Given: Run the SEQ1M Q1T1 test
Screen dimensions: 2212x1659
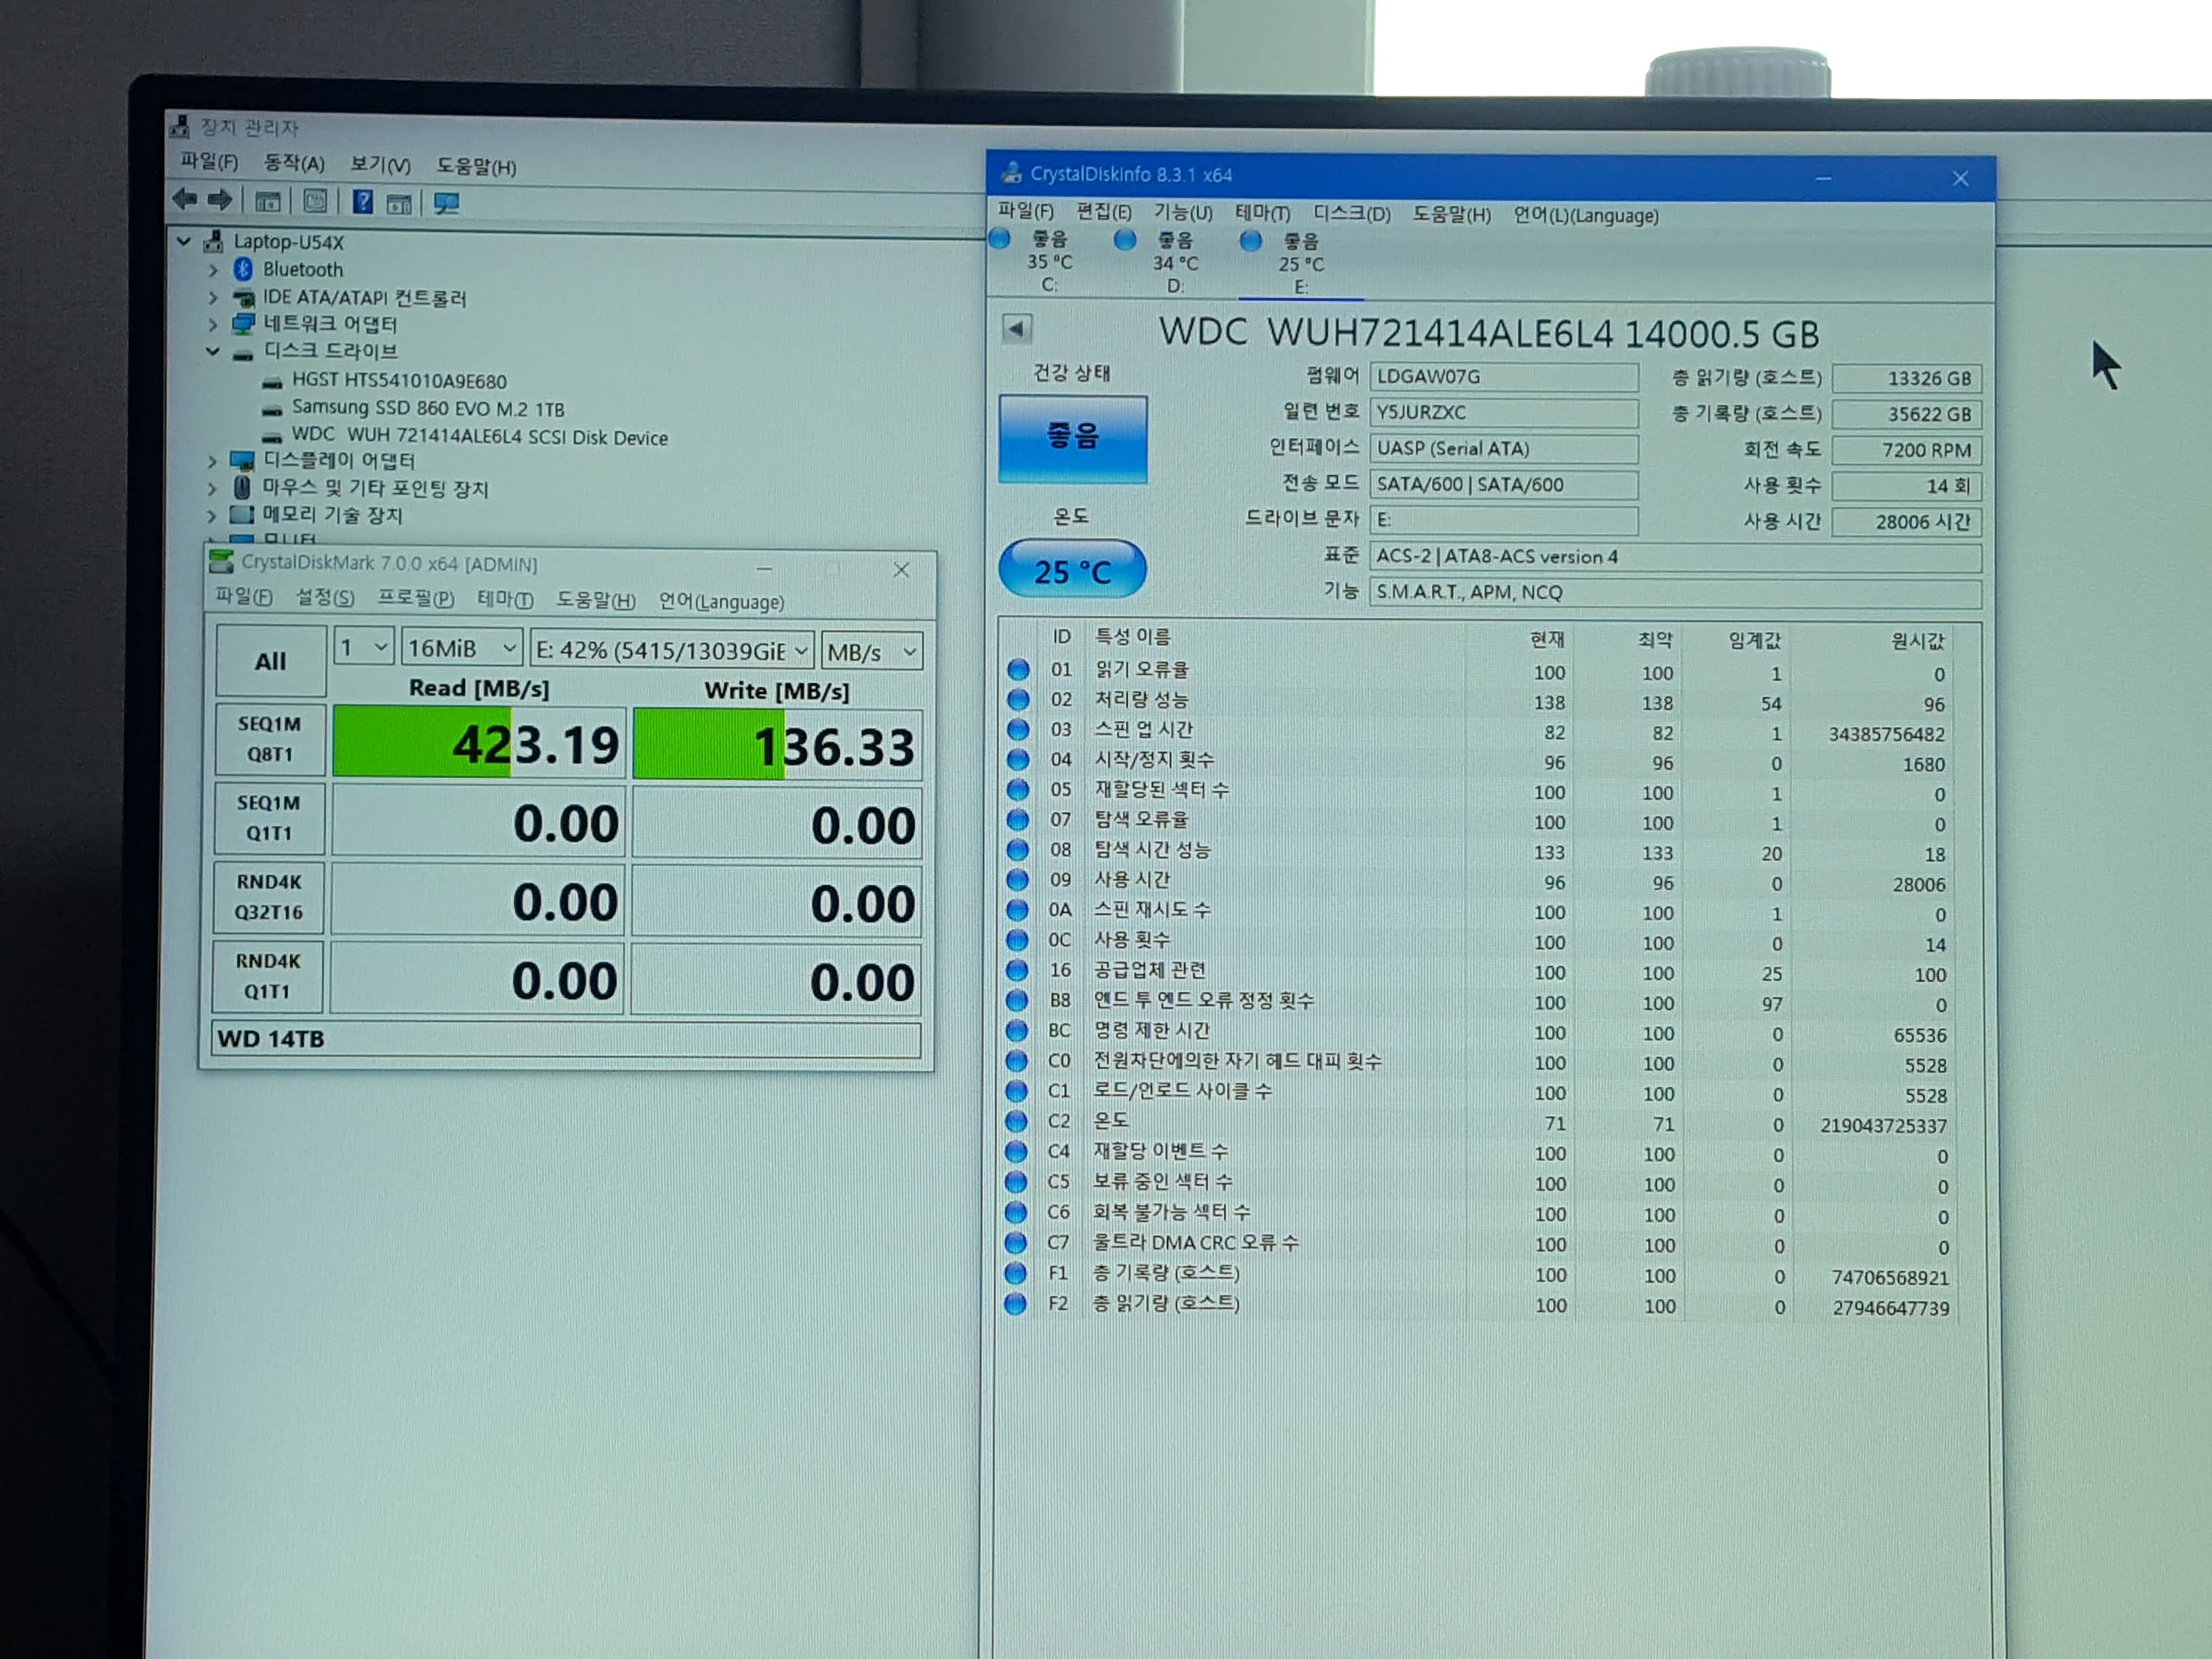Looking at the screenshot, I should (268, 818).
